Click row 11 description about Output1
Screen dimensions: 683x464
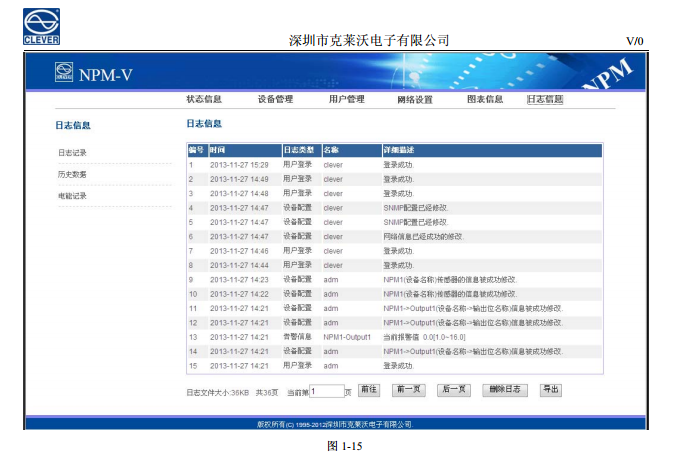pyautogui.click(x=473, y=308)
